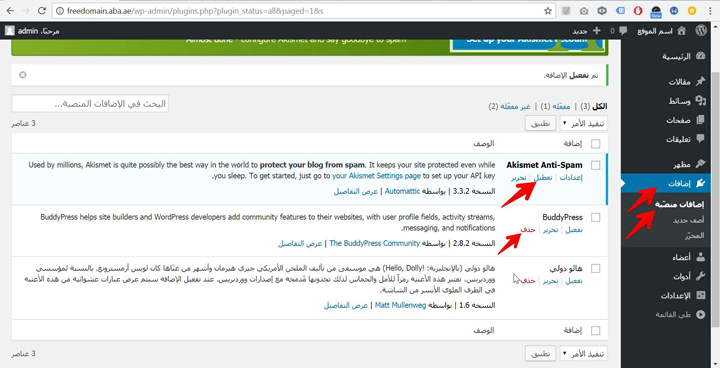The height and width of the screenshot is (368, 720).
Task: Tick the BuddyPress plugin checkbox
Action: 596,217
